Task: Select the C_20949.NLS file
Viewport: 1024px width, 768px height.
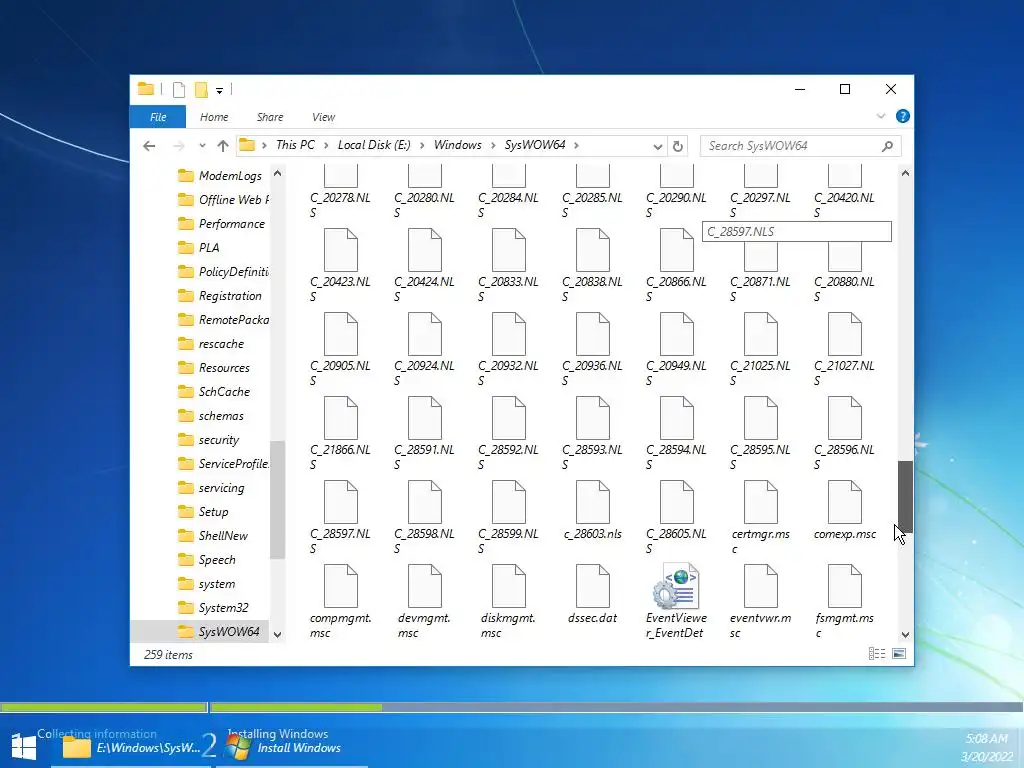Action: tap(677, 349)
